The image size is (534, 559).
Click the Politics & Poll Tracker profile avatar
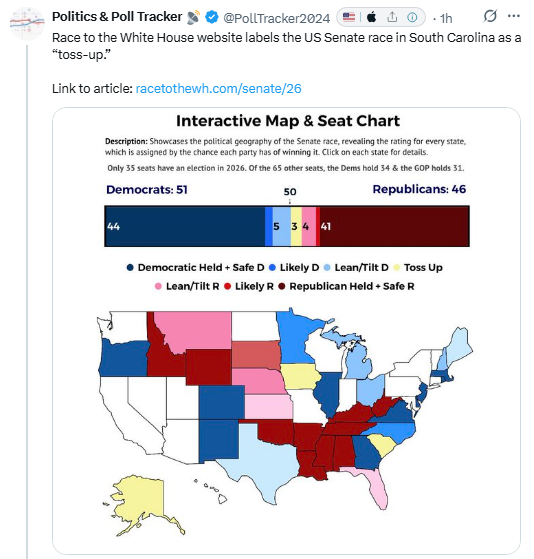point(27,22)
